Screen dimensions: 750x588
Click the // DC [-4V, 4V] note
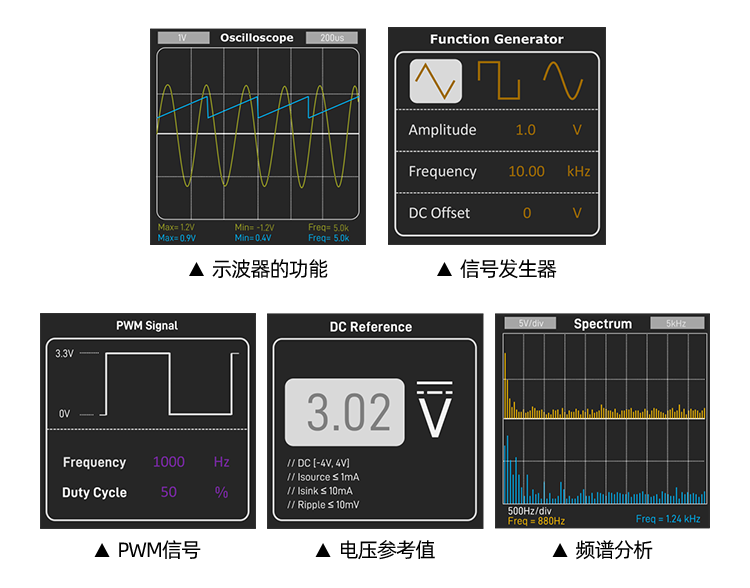click(319, 463)
